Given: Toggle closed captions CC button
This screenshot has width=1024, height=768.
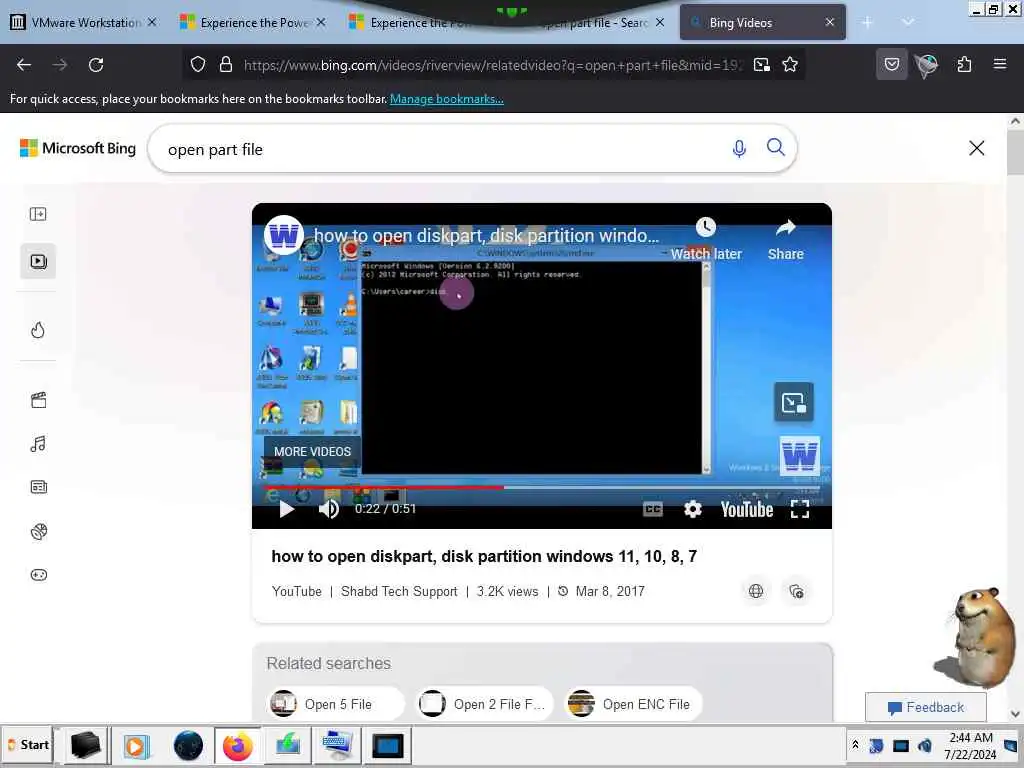Looking at the screenshot, I should 652,509.
